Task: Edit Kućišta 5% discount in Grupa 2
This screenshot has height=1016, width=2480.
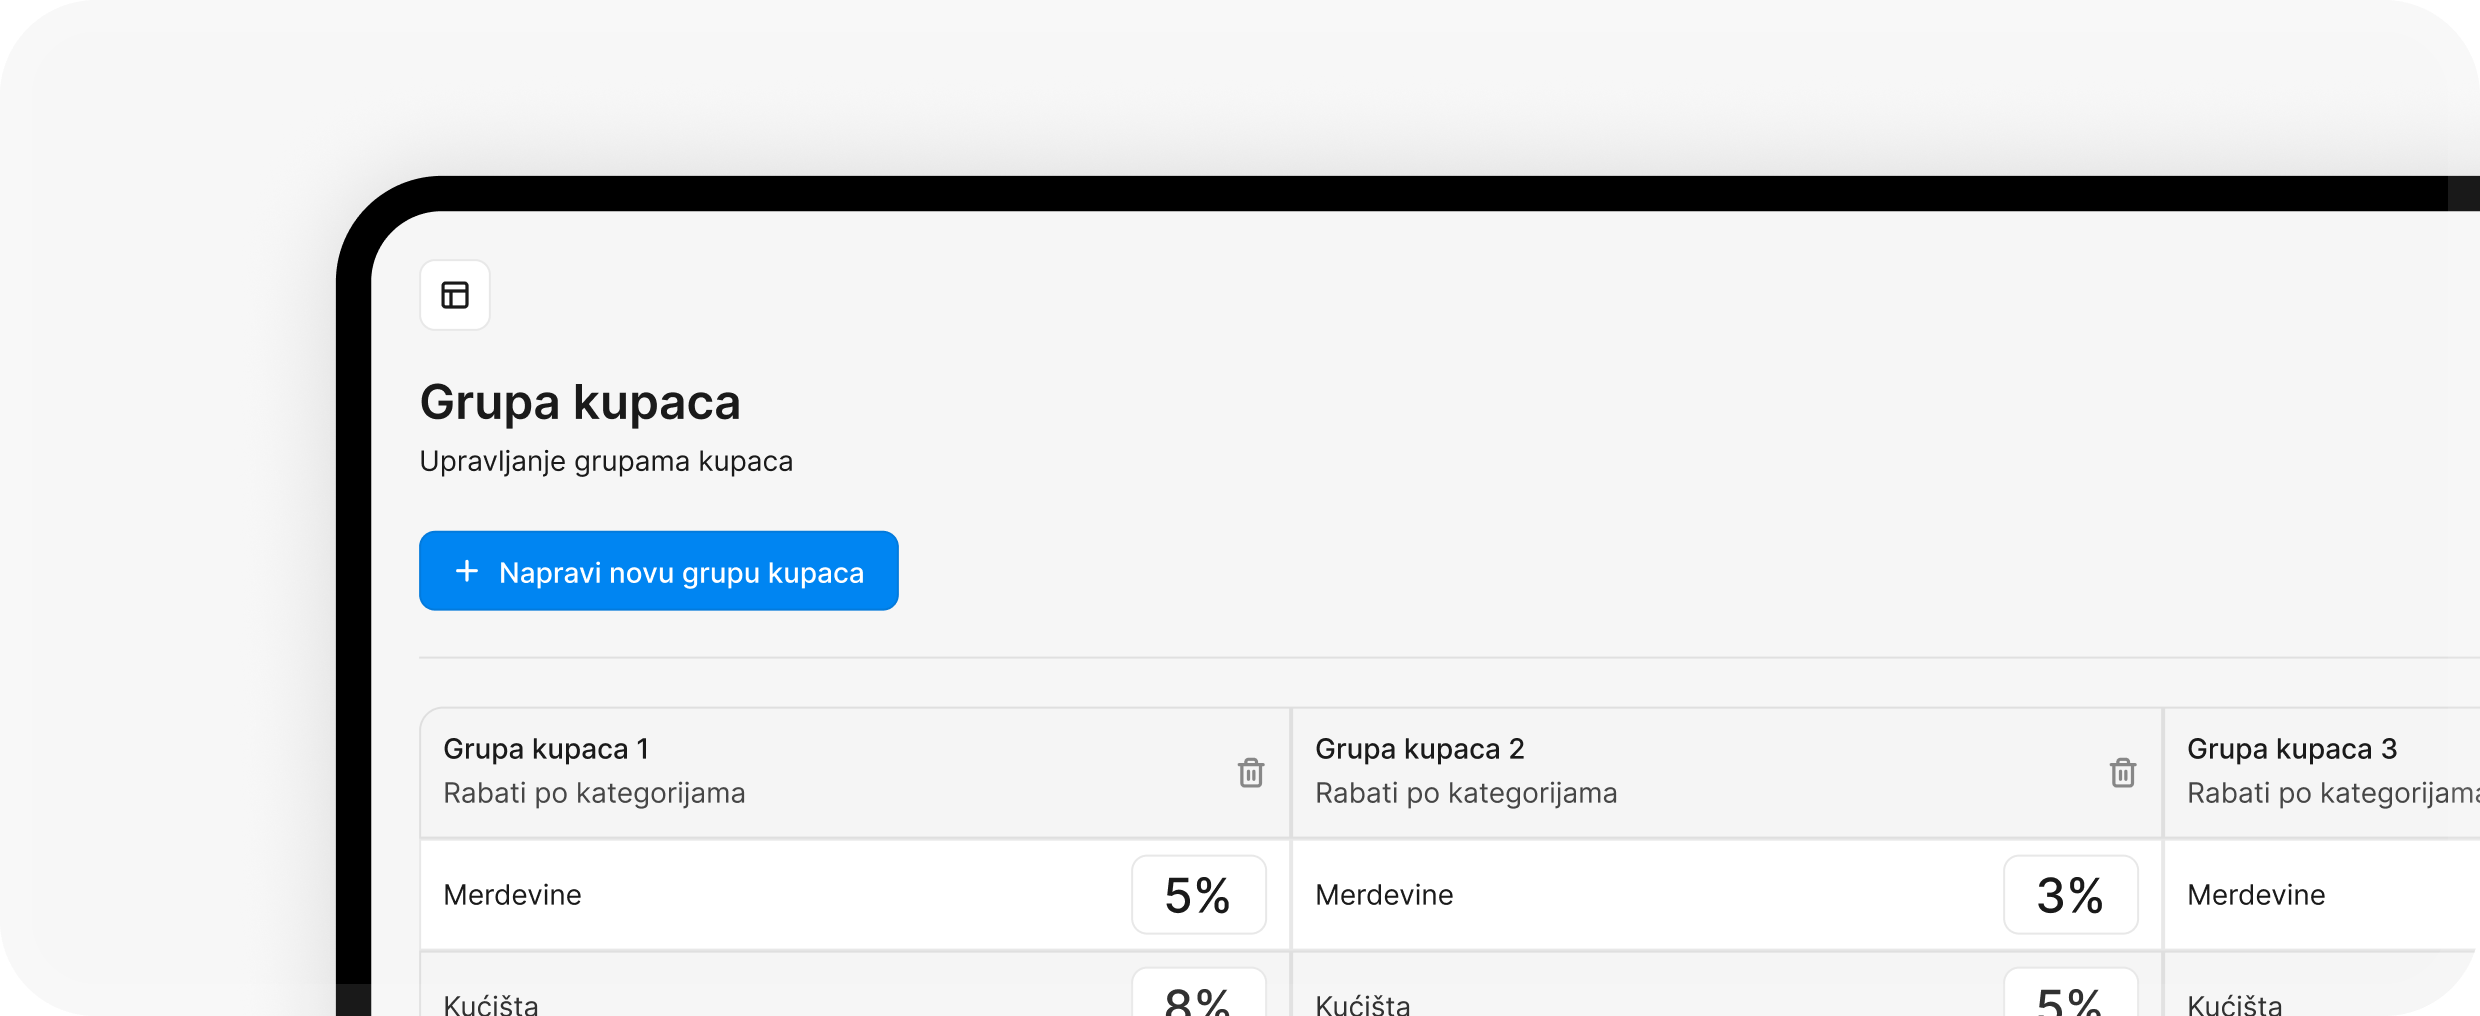Action: click(2071, 992)
